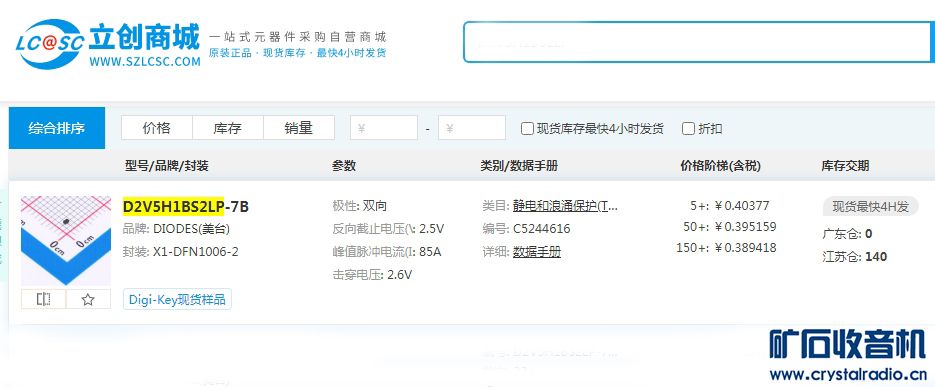The height and width of the screenshot is (387, 935).
Task: Click the Digi-Key现货样品 button
Action: click(x=178, y=299)
